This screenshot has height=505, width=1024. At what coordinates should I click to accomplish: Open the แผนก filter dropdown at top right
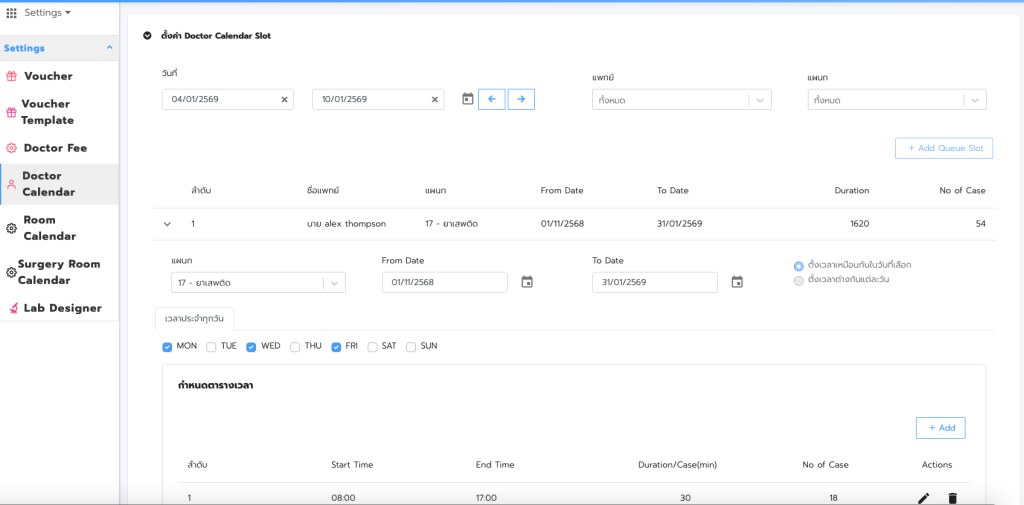point(896,100)
